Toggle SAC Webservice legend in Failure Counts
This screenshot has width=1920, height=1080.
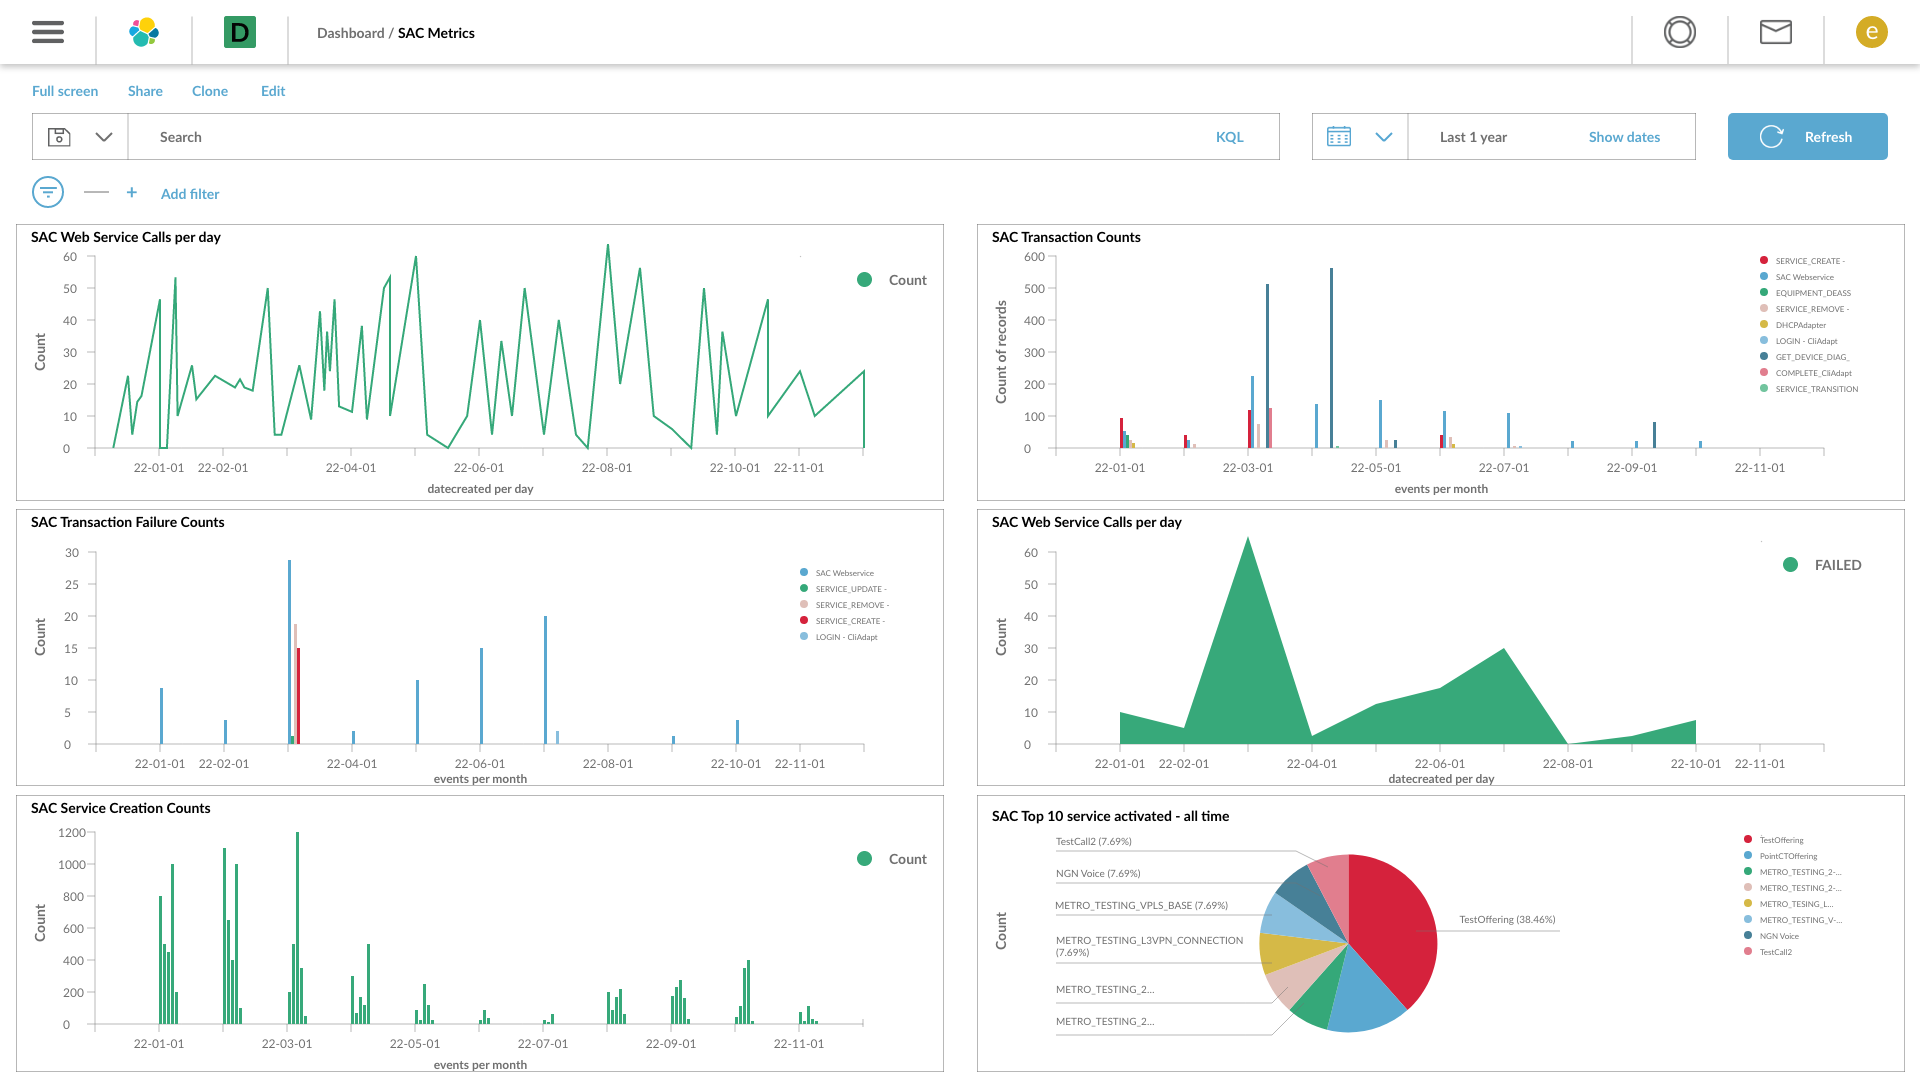tap(837, 573)
